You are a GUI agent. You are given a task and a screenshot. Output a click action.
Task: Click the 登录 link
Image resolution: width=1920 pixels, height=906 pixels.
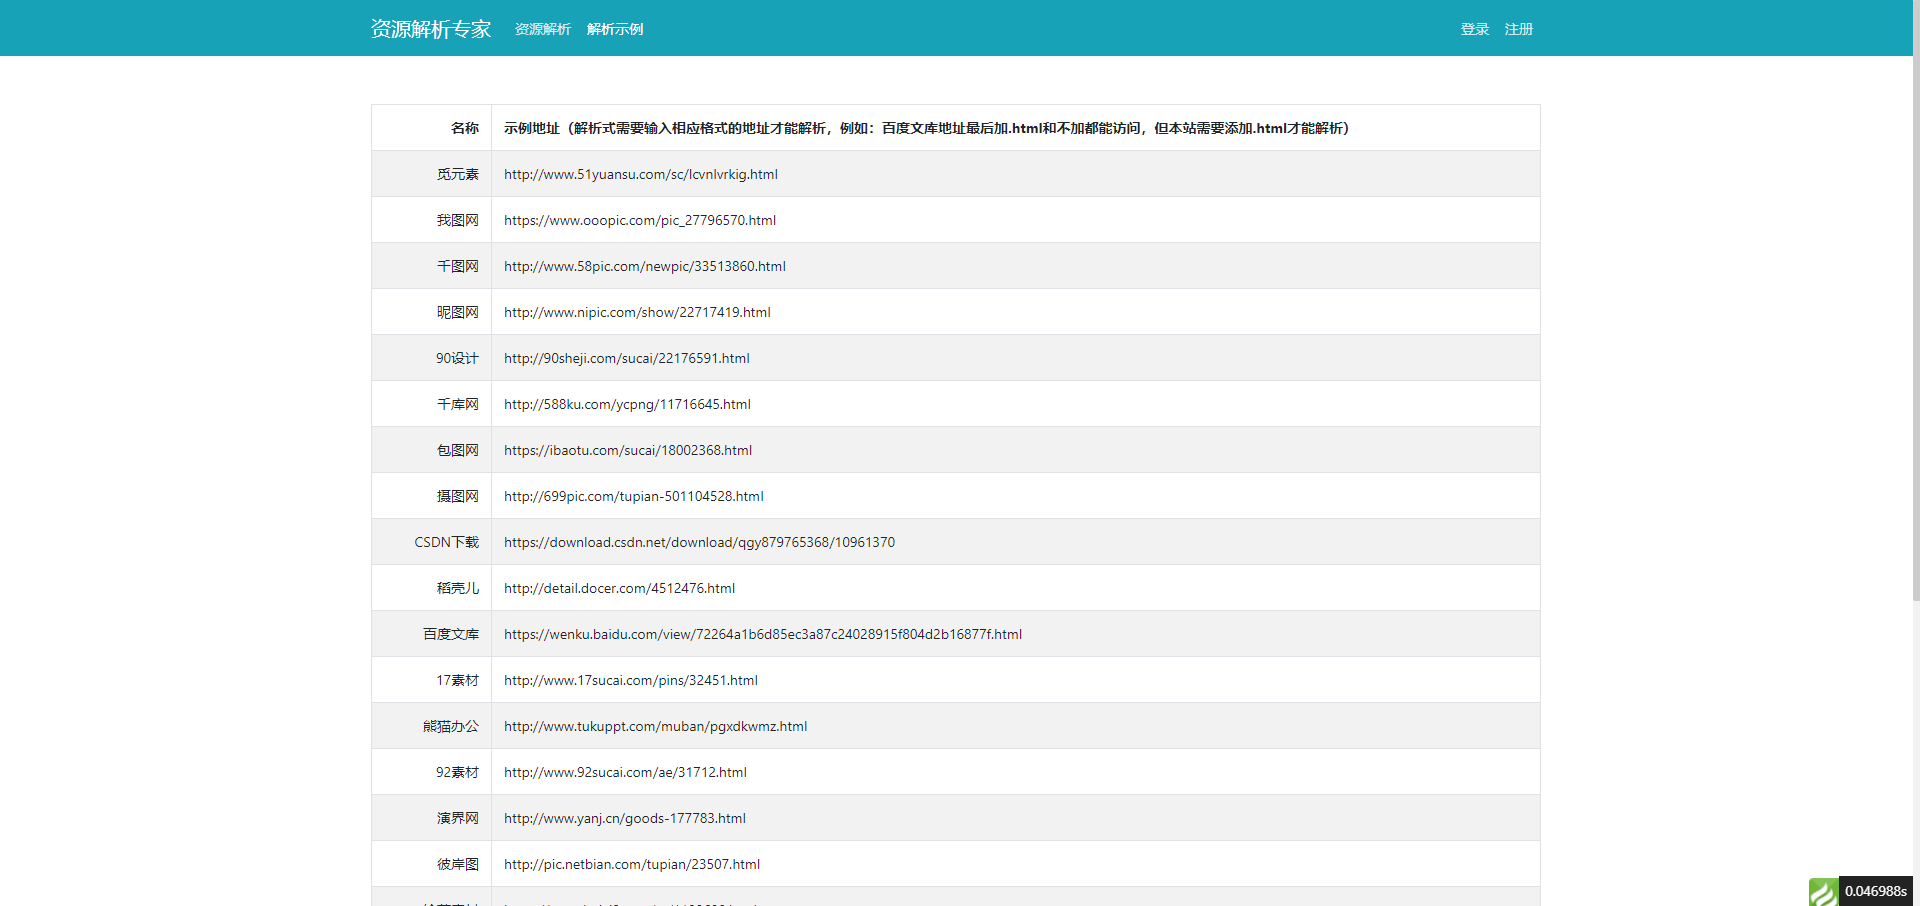point(1475,29)
